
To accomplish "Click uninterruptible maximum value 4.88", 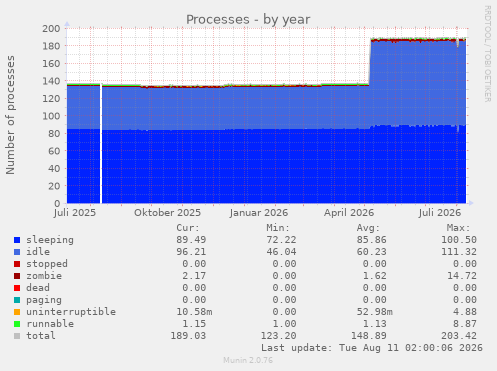I will (465, 312).
